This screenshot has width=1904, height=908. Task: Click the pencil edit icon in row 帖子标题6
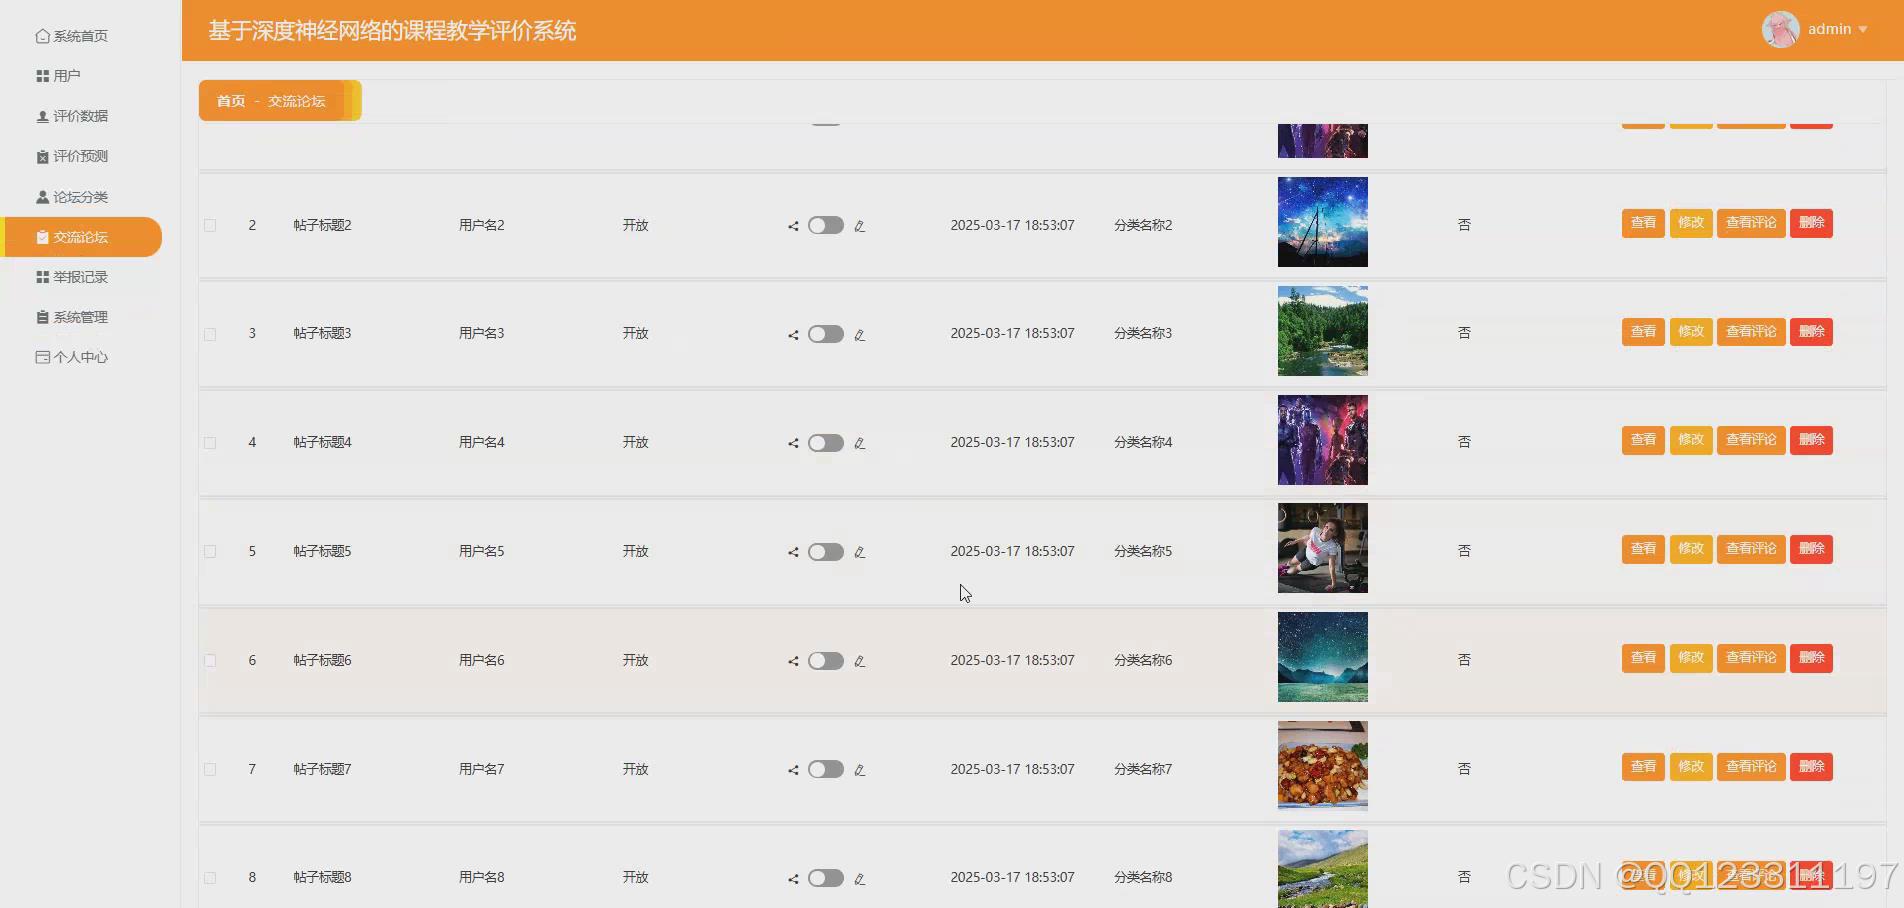[x=859, y=661]
